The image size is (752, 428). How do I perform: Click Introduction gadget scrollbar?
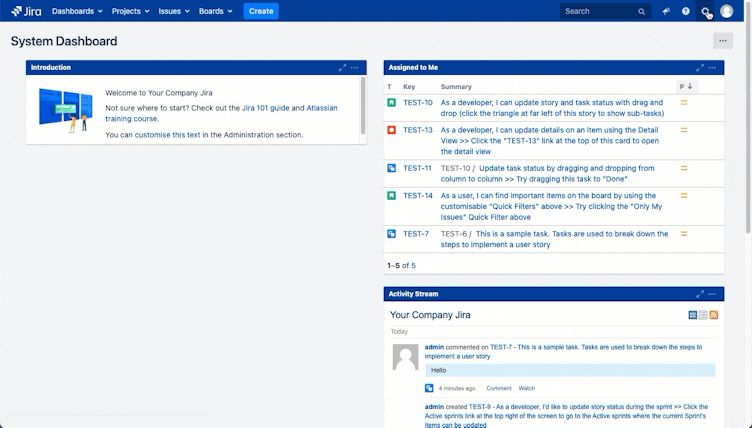click(x=363, y=106)
